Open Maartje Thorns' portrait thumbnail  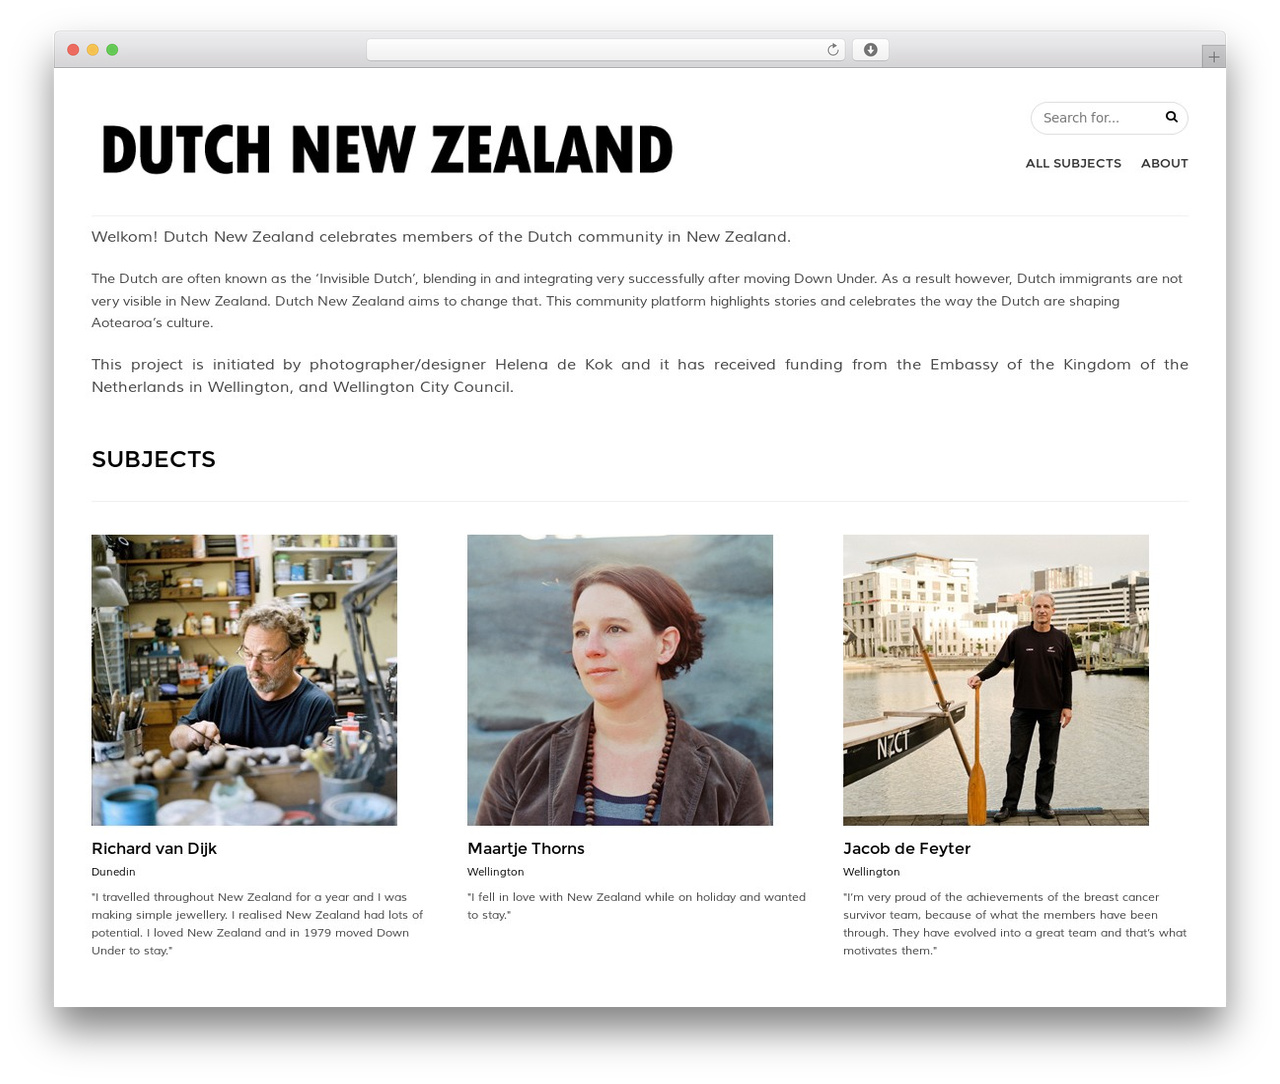pos(620,680)
